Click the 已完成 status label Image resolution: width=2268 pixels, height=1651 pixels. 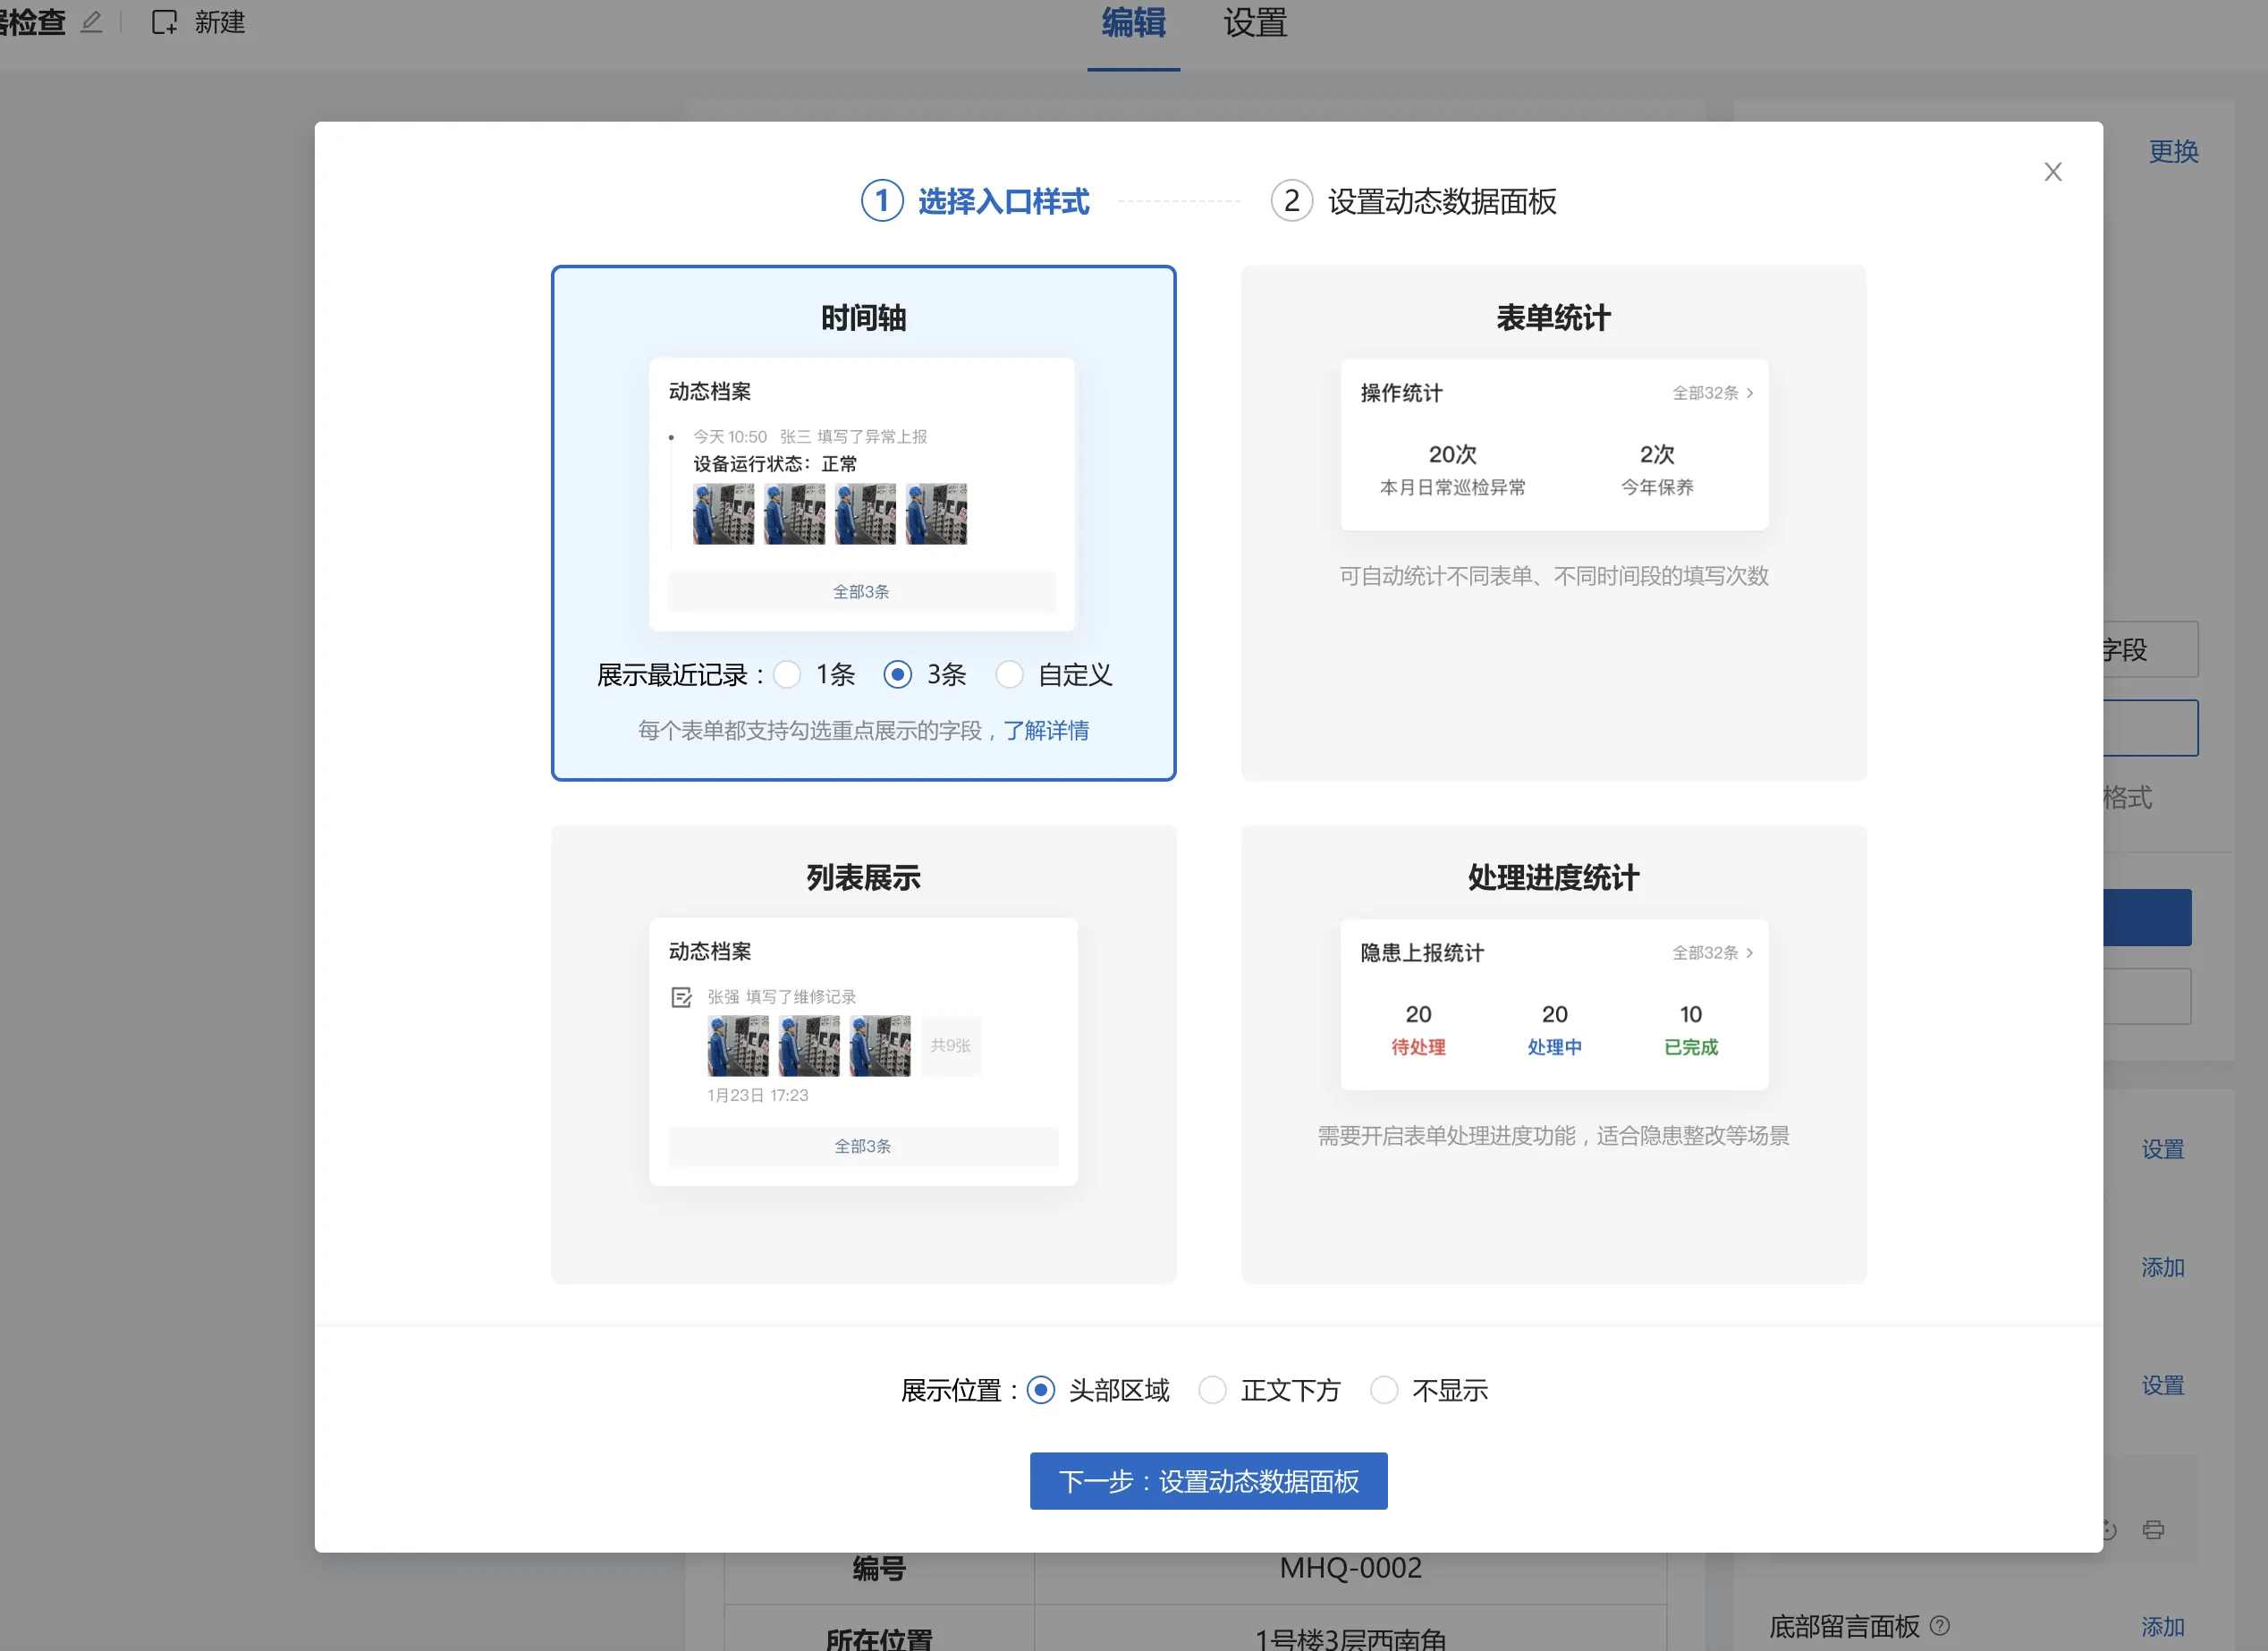pyautogui.click(x=1690, y=1047)
